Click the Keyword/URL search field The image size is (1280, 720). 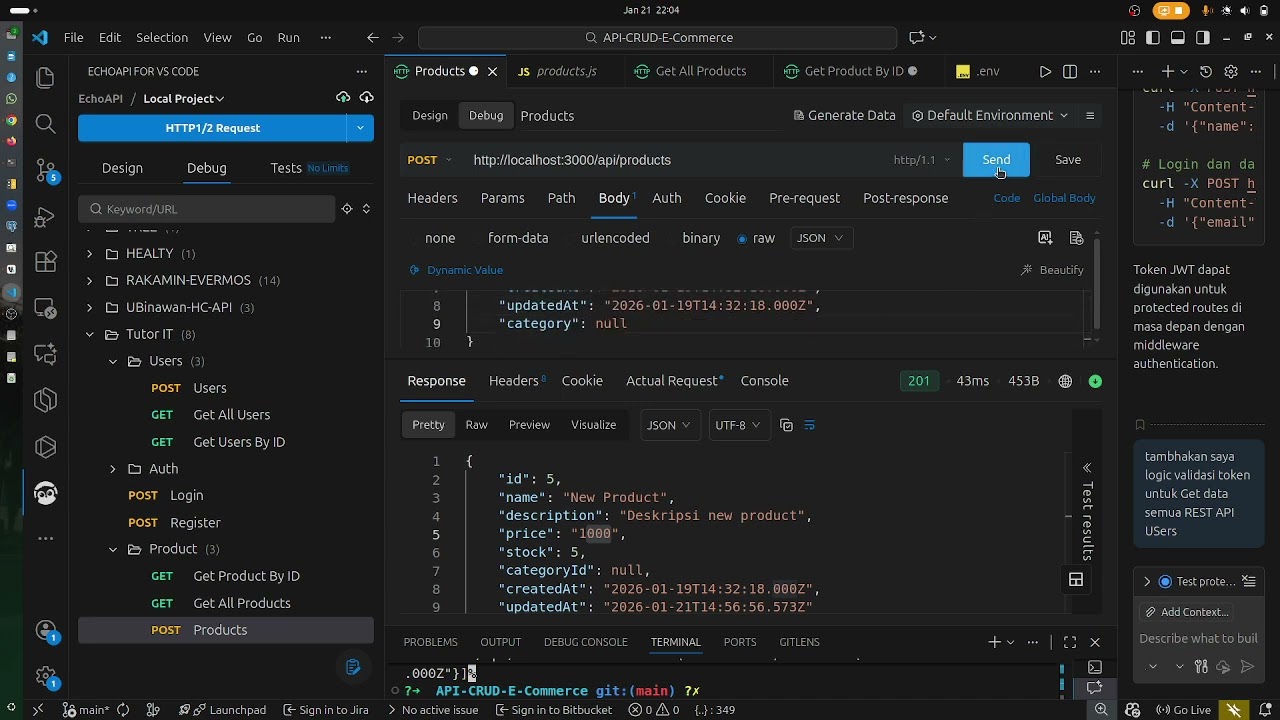[207, 209]
